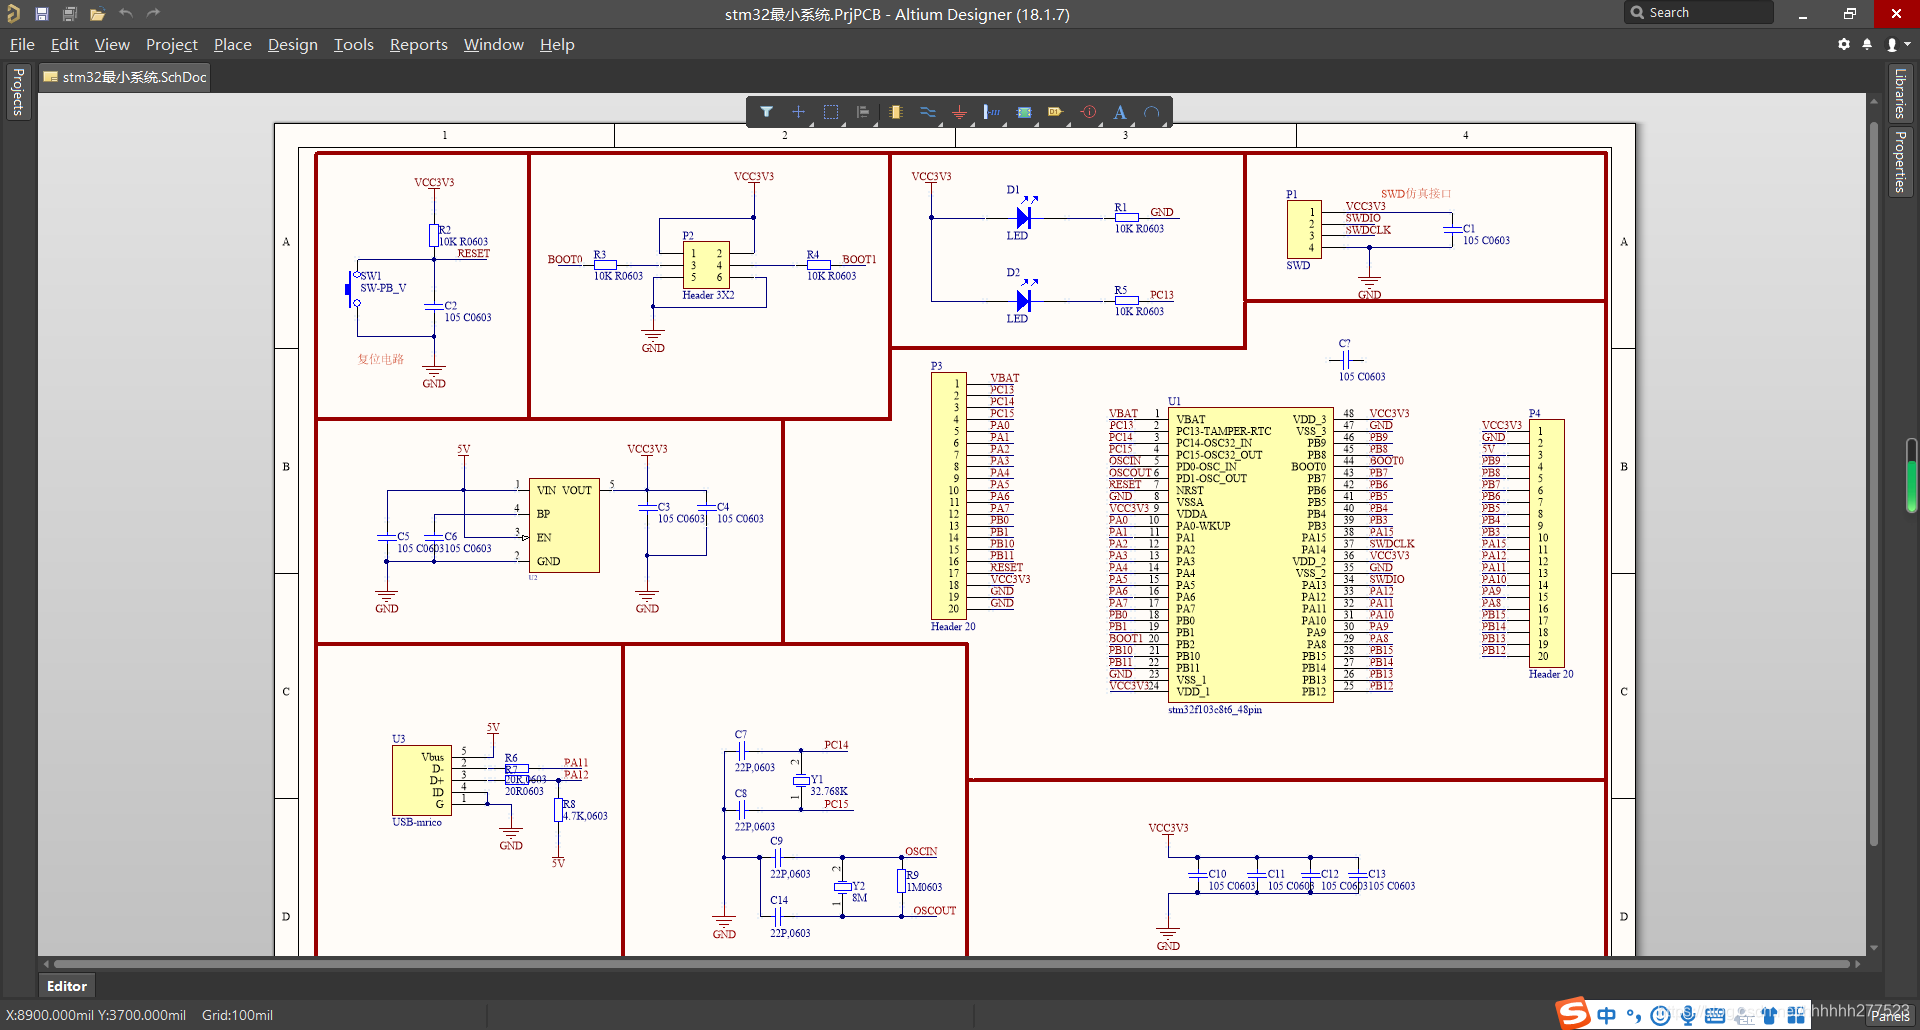Choose the dashed rectangle selection tool
Screen dimensions: 1920x1030
pyautogui.click(x=830, y=112)
